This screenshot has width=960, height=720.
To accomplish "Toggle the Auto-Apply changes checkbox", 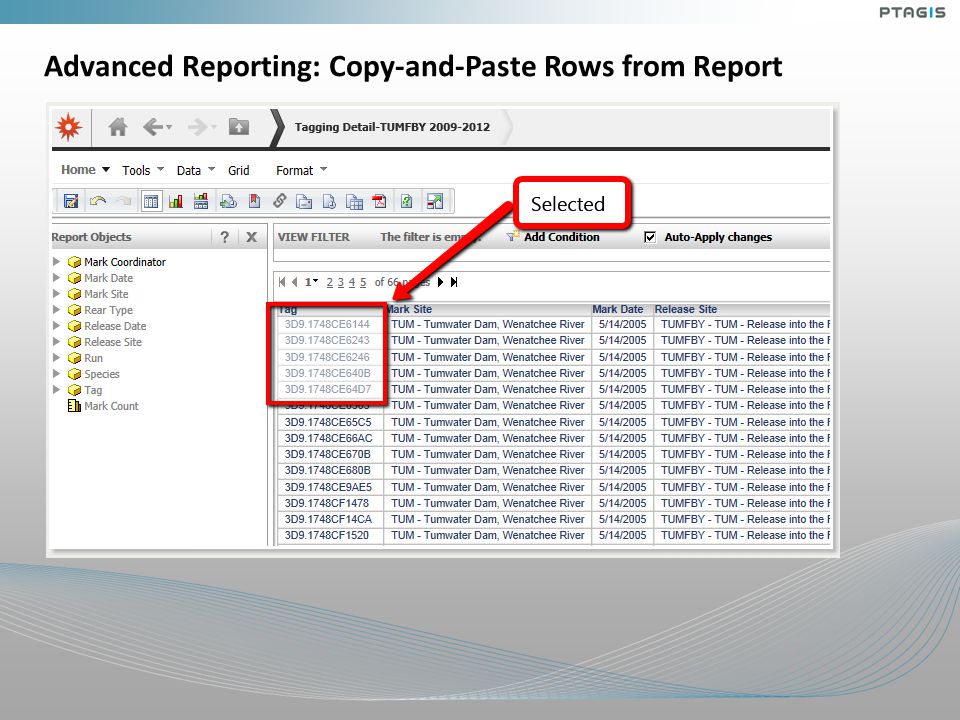I will point(650,237).
